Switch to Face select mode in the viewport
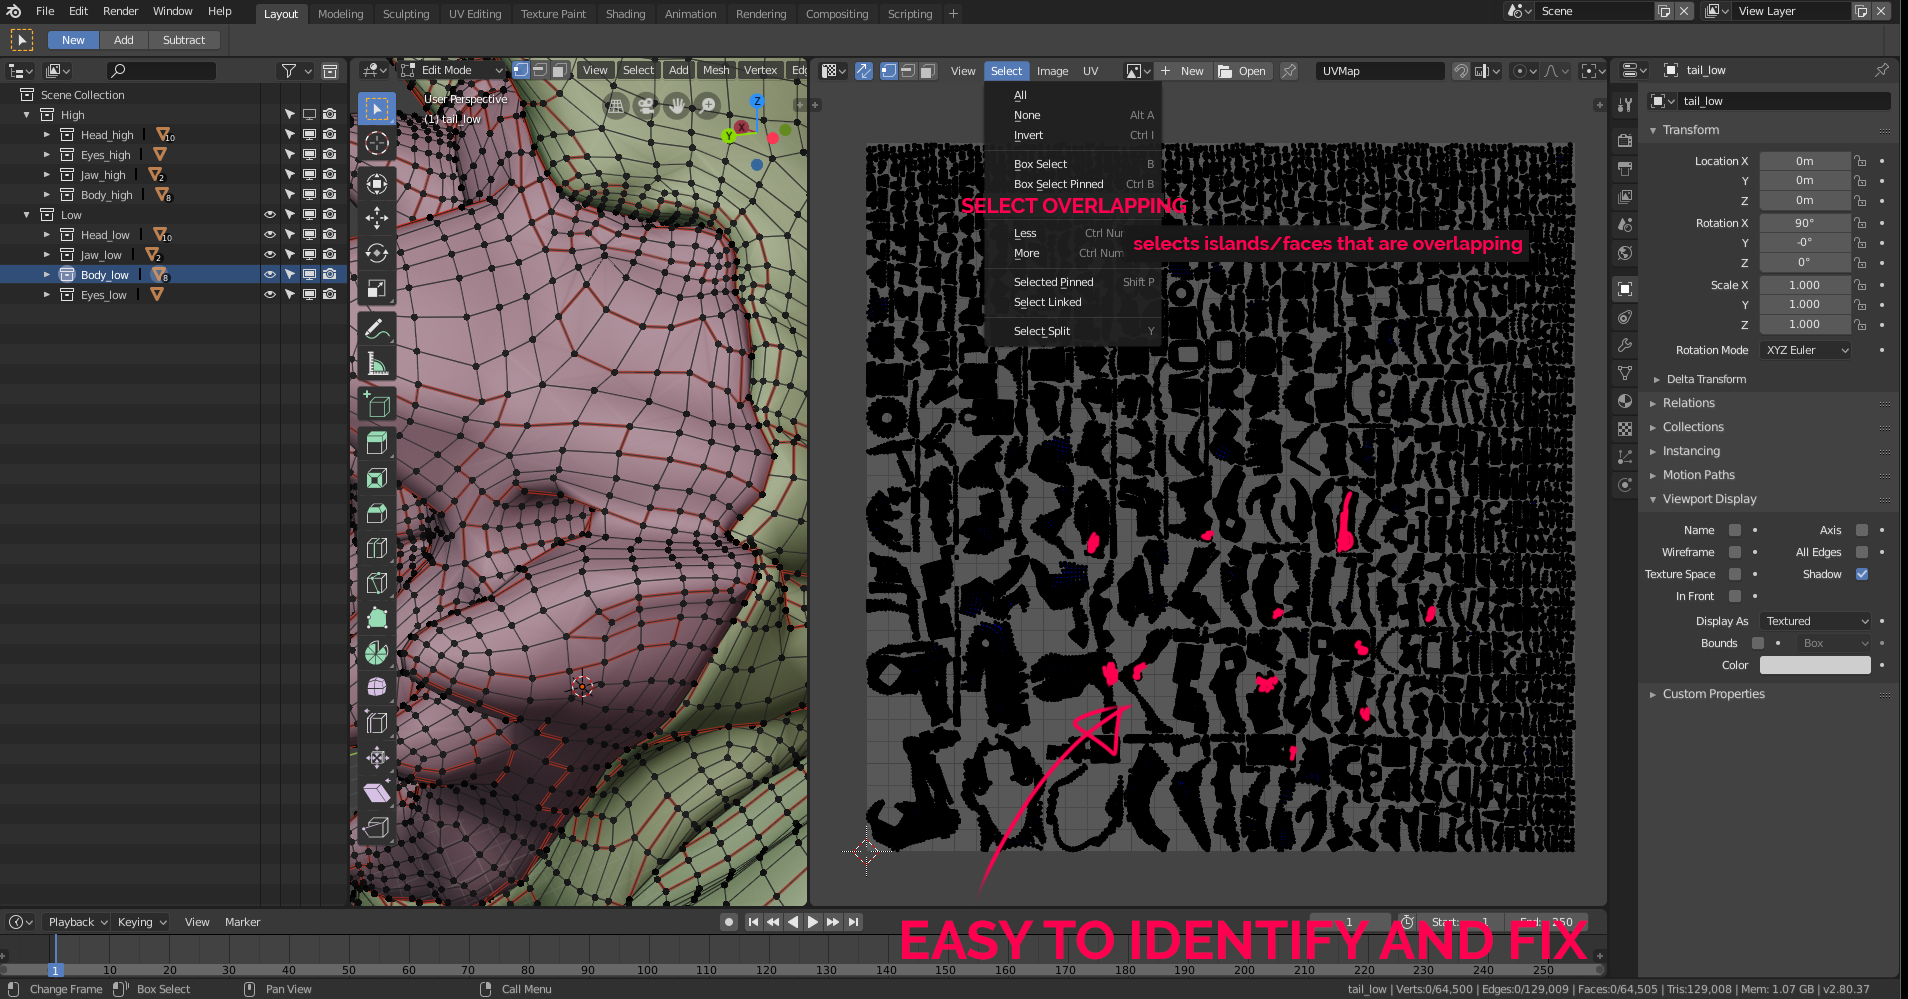The width and height of the screenshot is (1908, 999). coord(560,70)
